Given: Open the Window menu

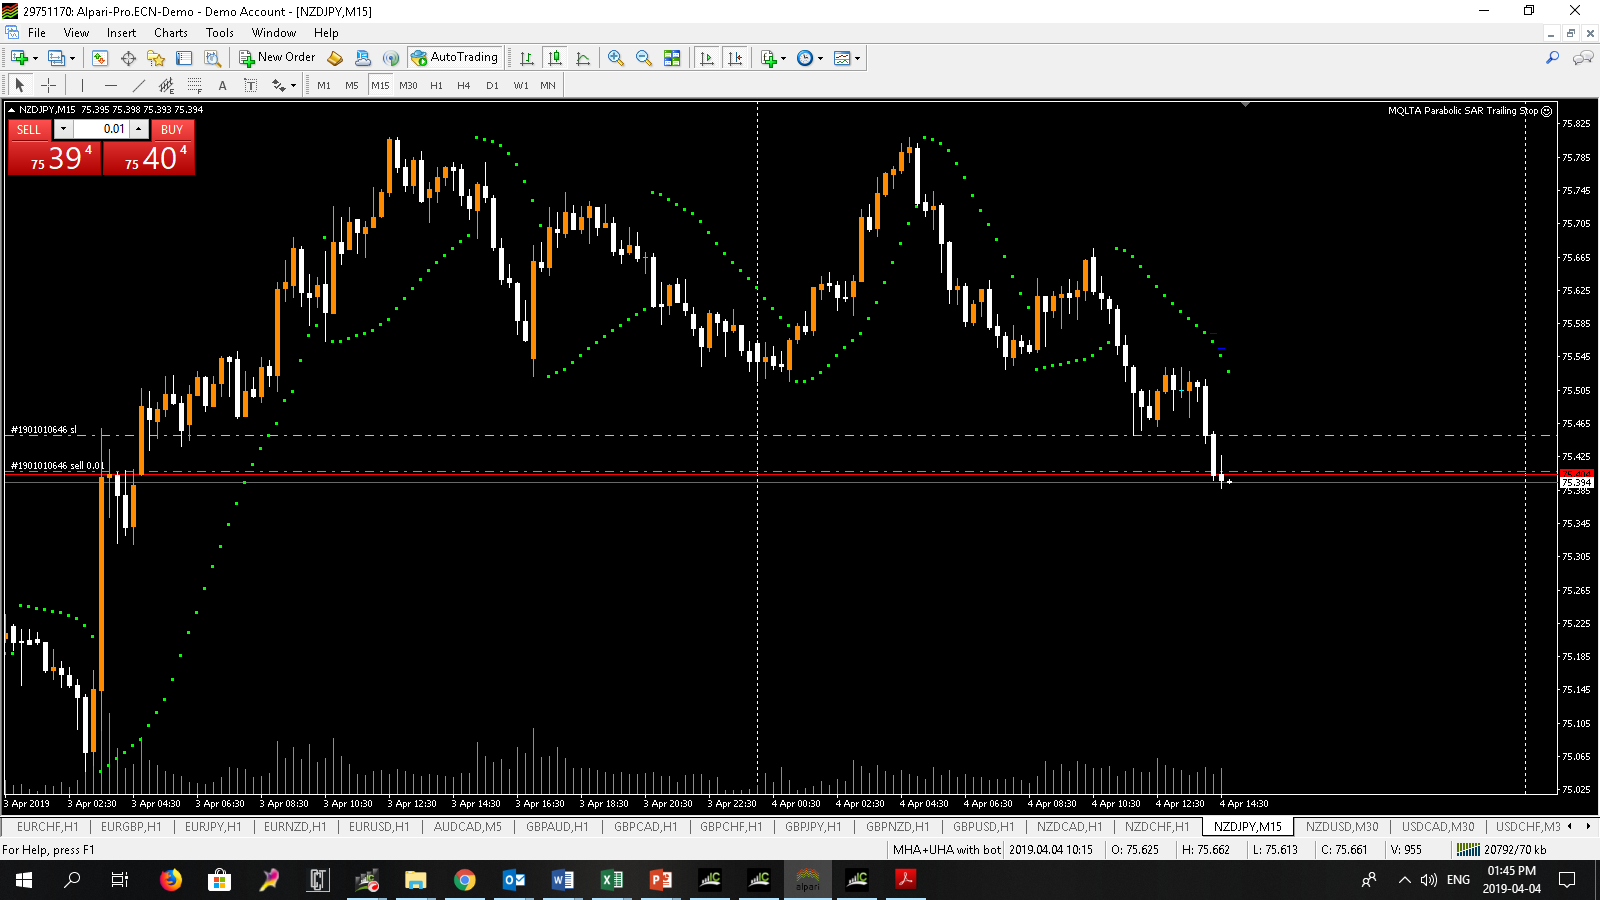Looking at the screenshot, I should pos(274,33).
